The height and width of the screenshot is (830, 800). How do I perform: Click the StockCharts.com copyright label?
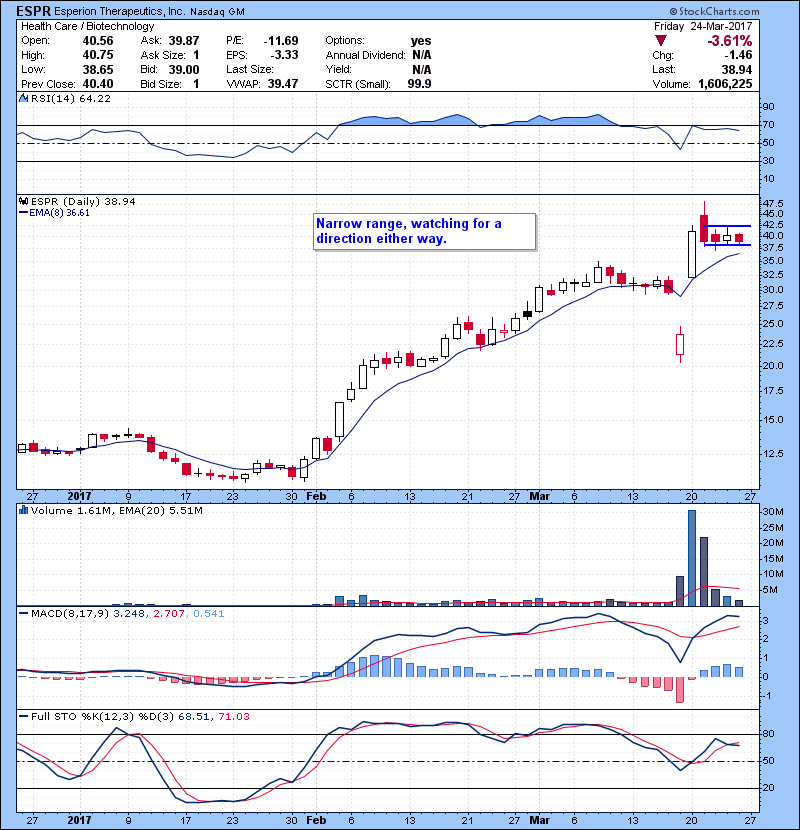click(714, 11)
